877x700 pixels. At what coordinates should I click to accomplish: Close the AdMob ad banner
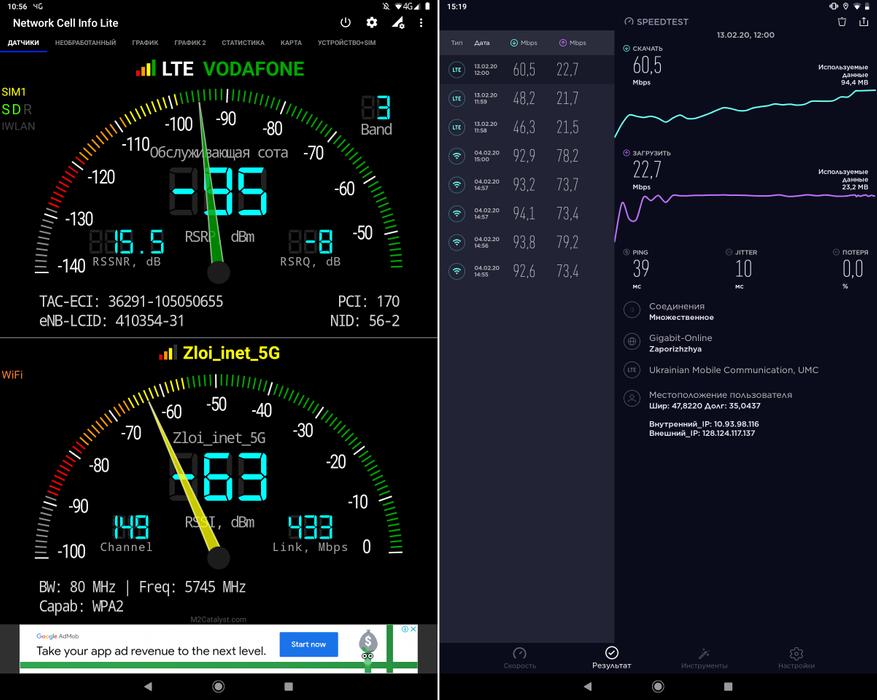pos(413,629)
